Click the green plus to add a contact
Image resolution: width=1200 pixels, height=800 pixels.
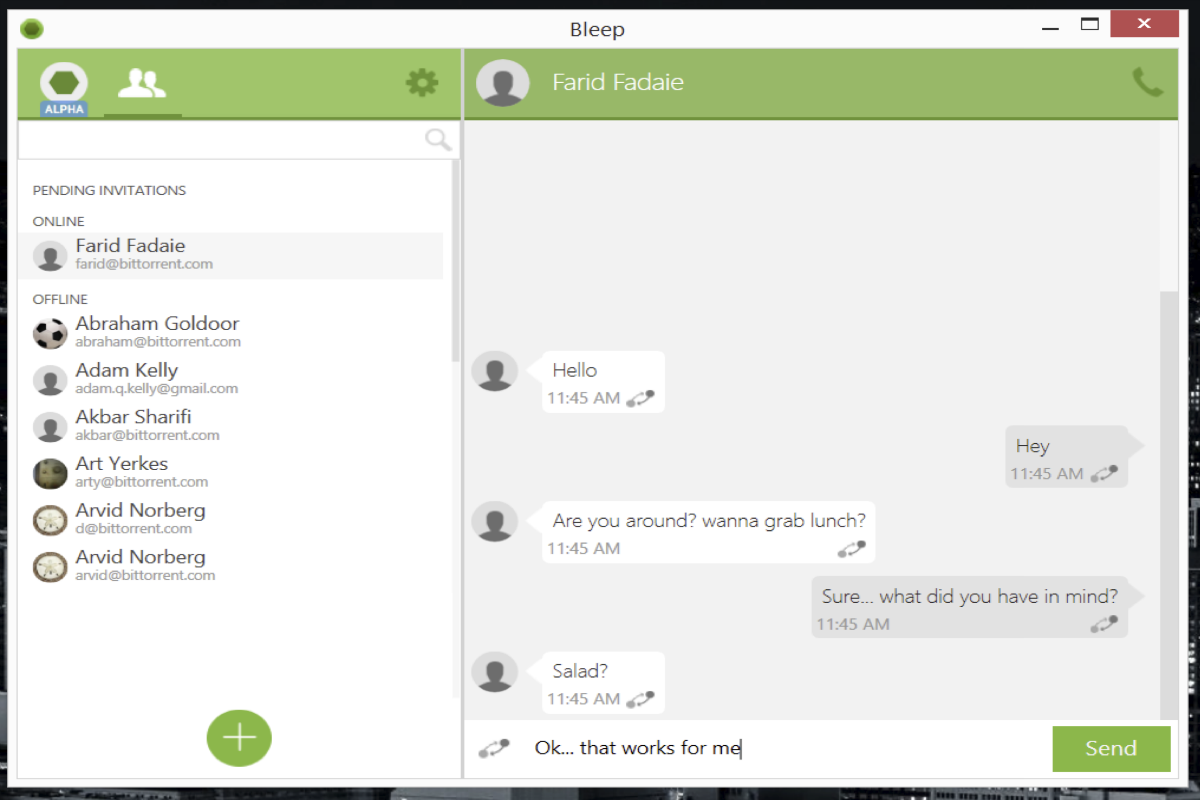[x=238, y=737]
